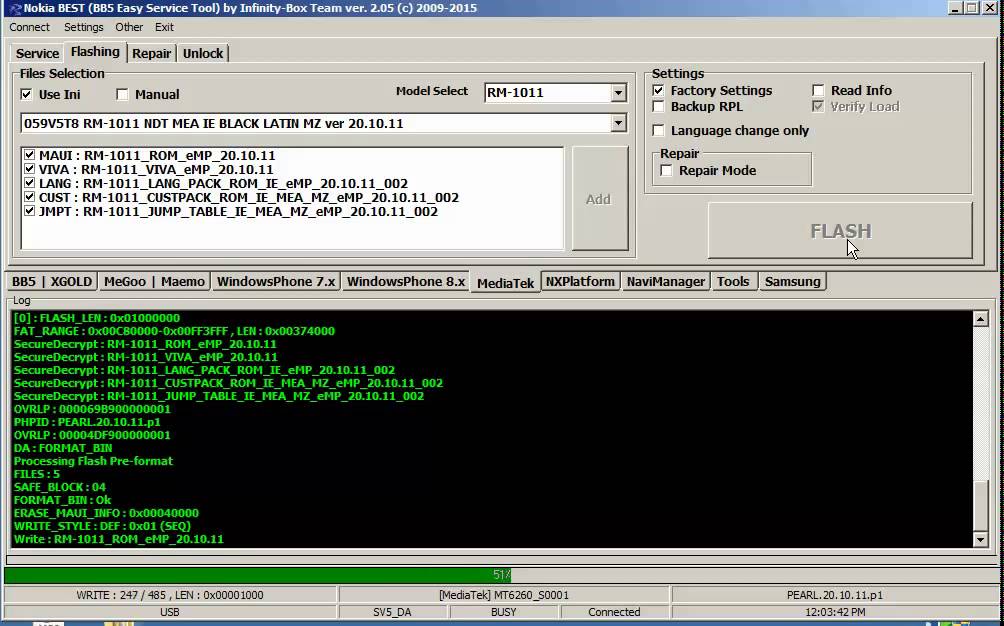Viewport: 1004px width, 626px height.
Task: Click the '[MediaTek] MT6260_S0001' status cell
Action: [x=504, y=595]
